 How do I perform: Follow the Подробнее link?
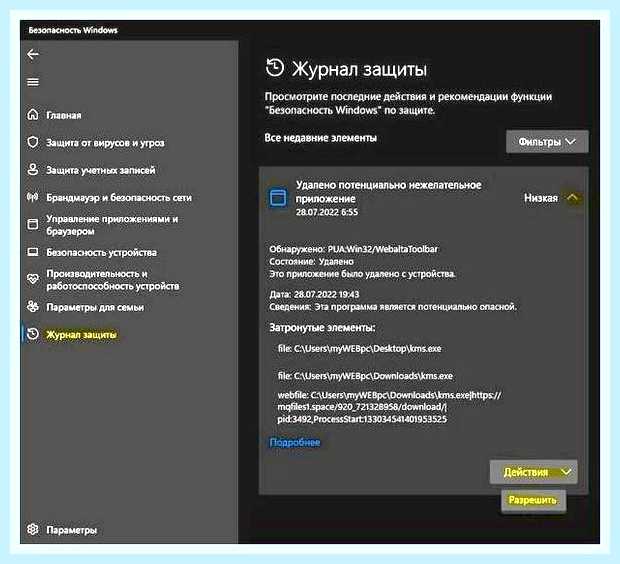coord(295,442)
